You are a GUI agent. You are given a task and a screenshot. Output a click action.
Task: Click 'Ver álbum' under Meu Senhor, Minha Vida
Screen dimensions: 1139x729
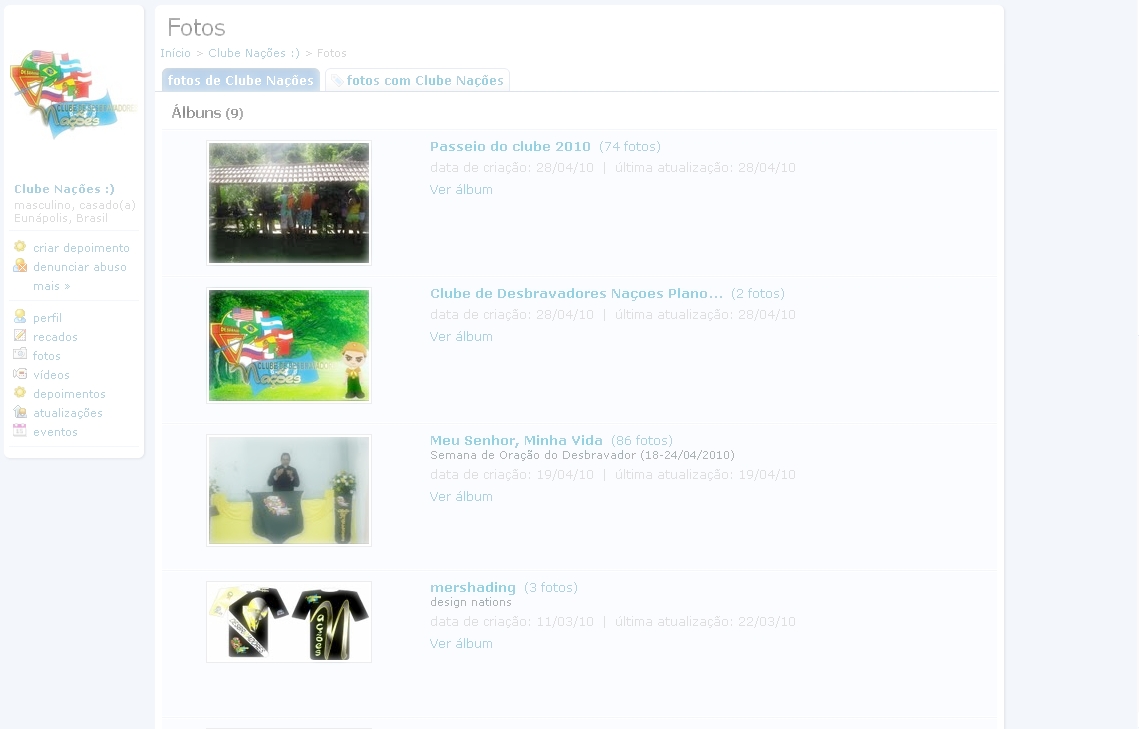point(461,497)
